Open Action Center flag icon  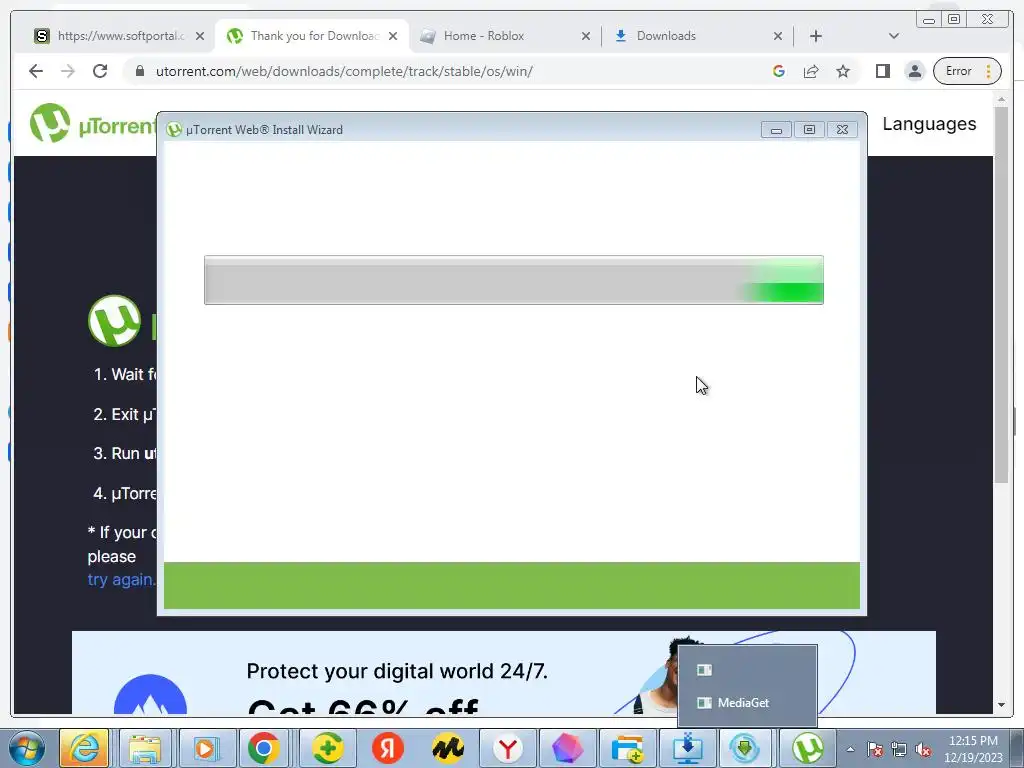[875, 749]
